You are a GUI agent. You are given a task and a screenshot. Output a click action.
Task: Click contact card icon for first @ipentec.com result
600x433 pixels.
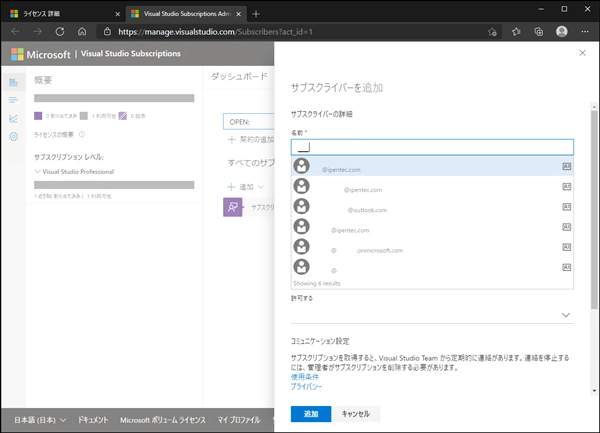tap(566, 166)
